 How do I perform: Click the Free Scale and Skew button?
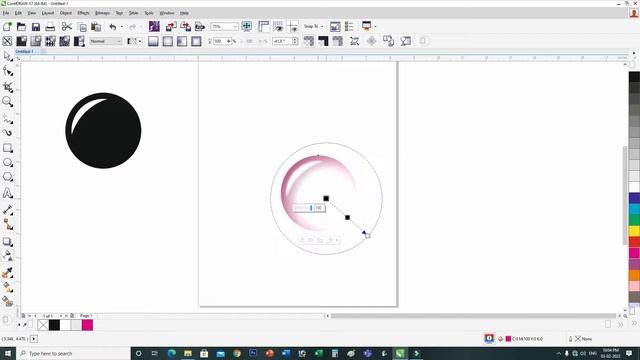pyautogui.click(x=354, y=41)
